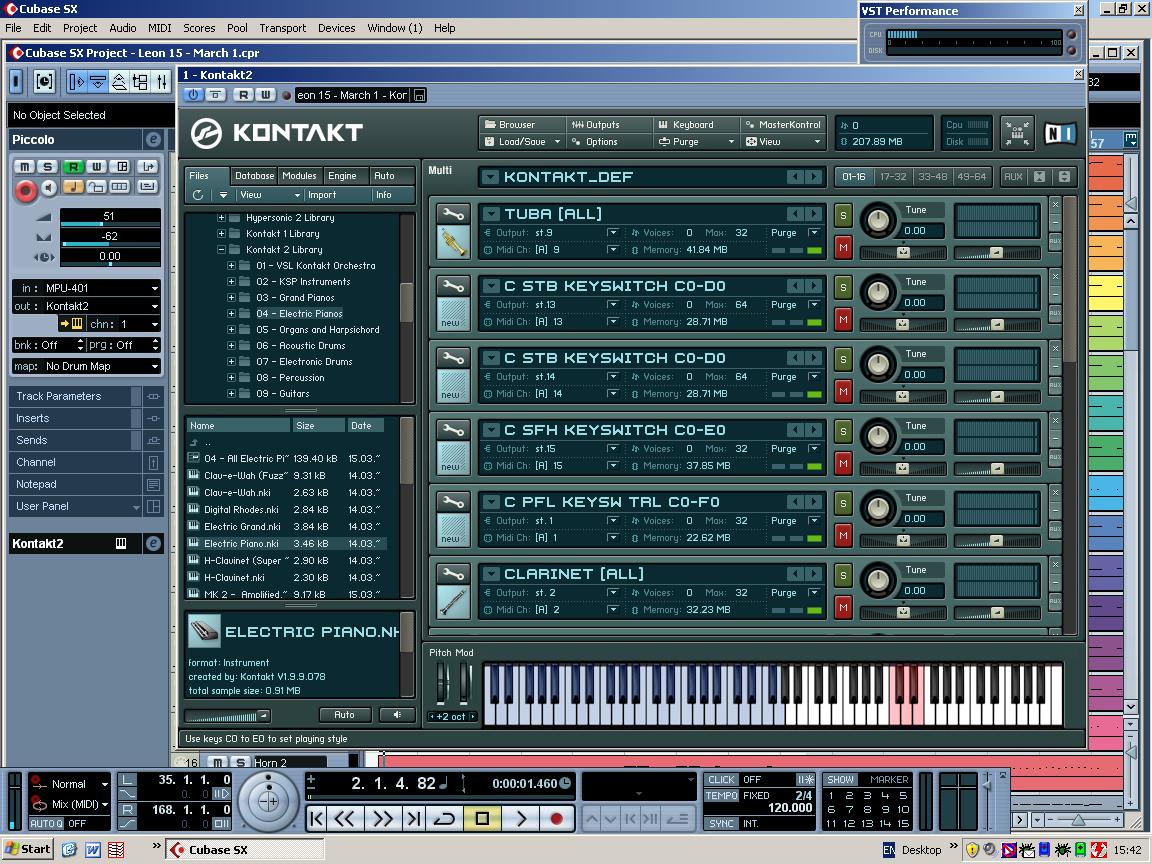
Task: Click the transport Stop button
Action: point(482,819)
